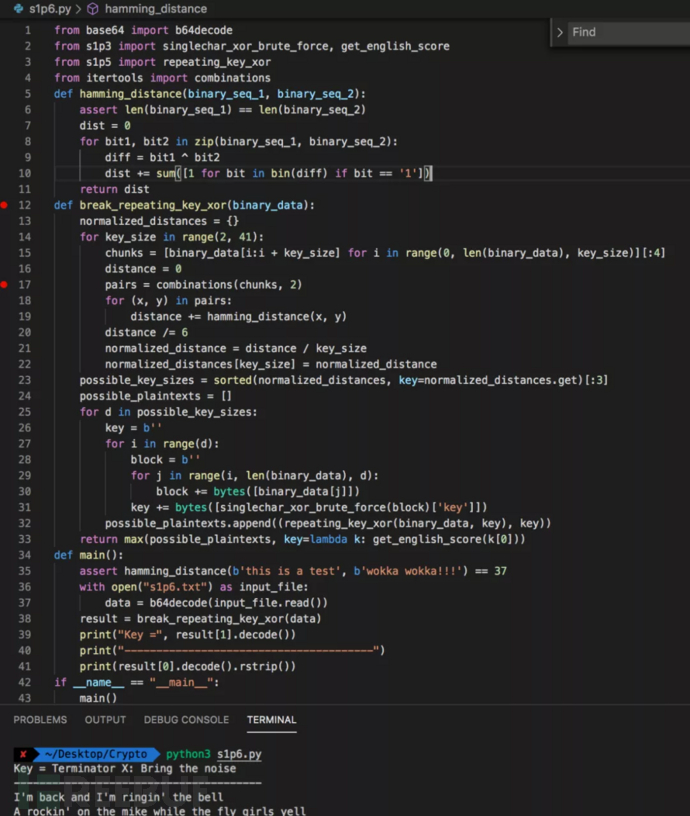Click inside the Find input field
690x816 pixels.
(625, 33)
